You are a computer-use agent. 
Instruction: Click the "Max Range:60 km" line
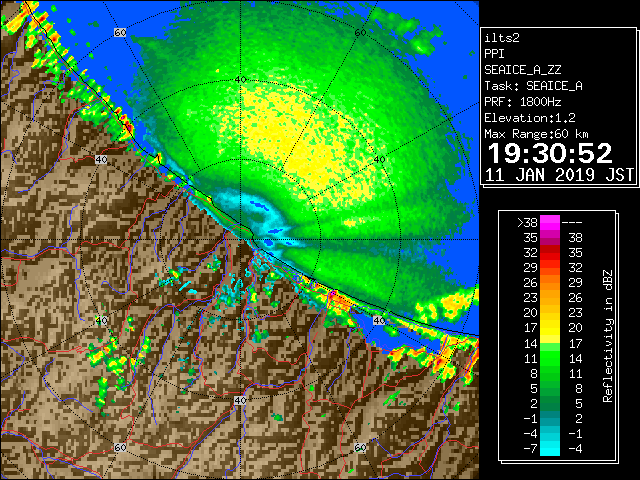[536, 134]
